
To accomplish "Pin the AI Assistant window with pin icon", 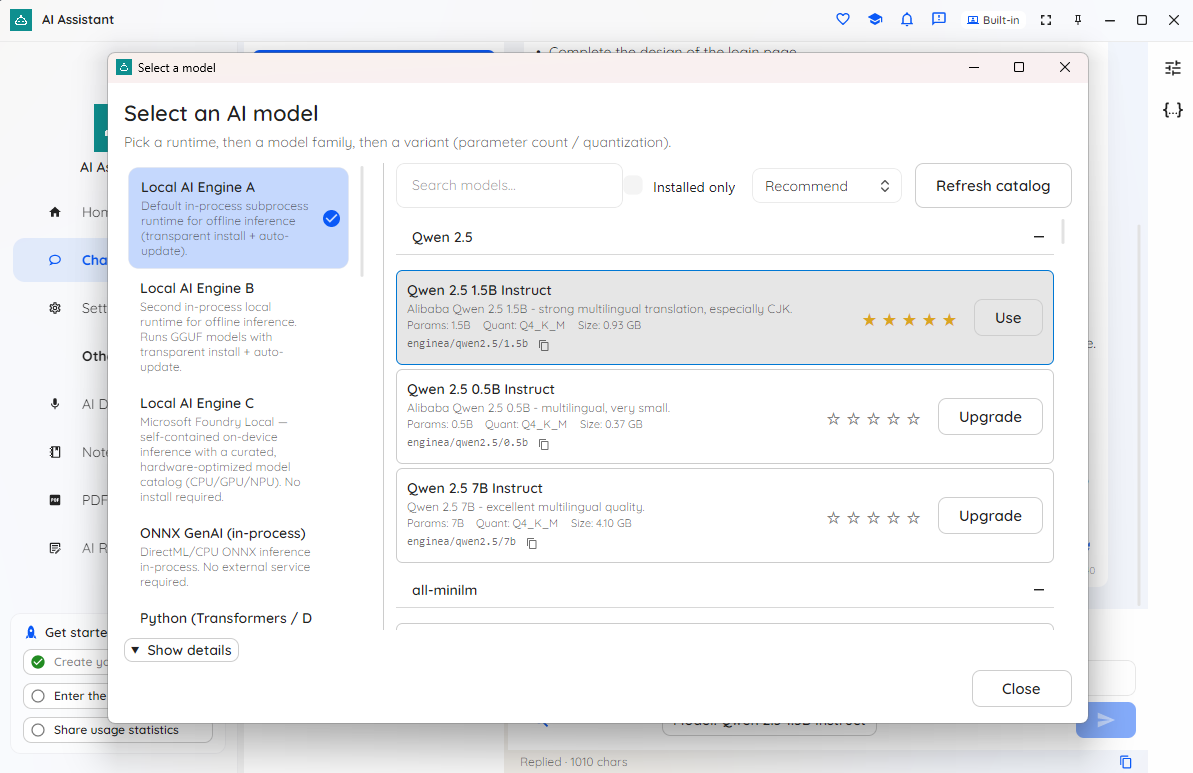I will (1078, 20).
